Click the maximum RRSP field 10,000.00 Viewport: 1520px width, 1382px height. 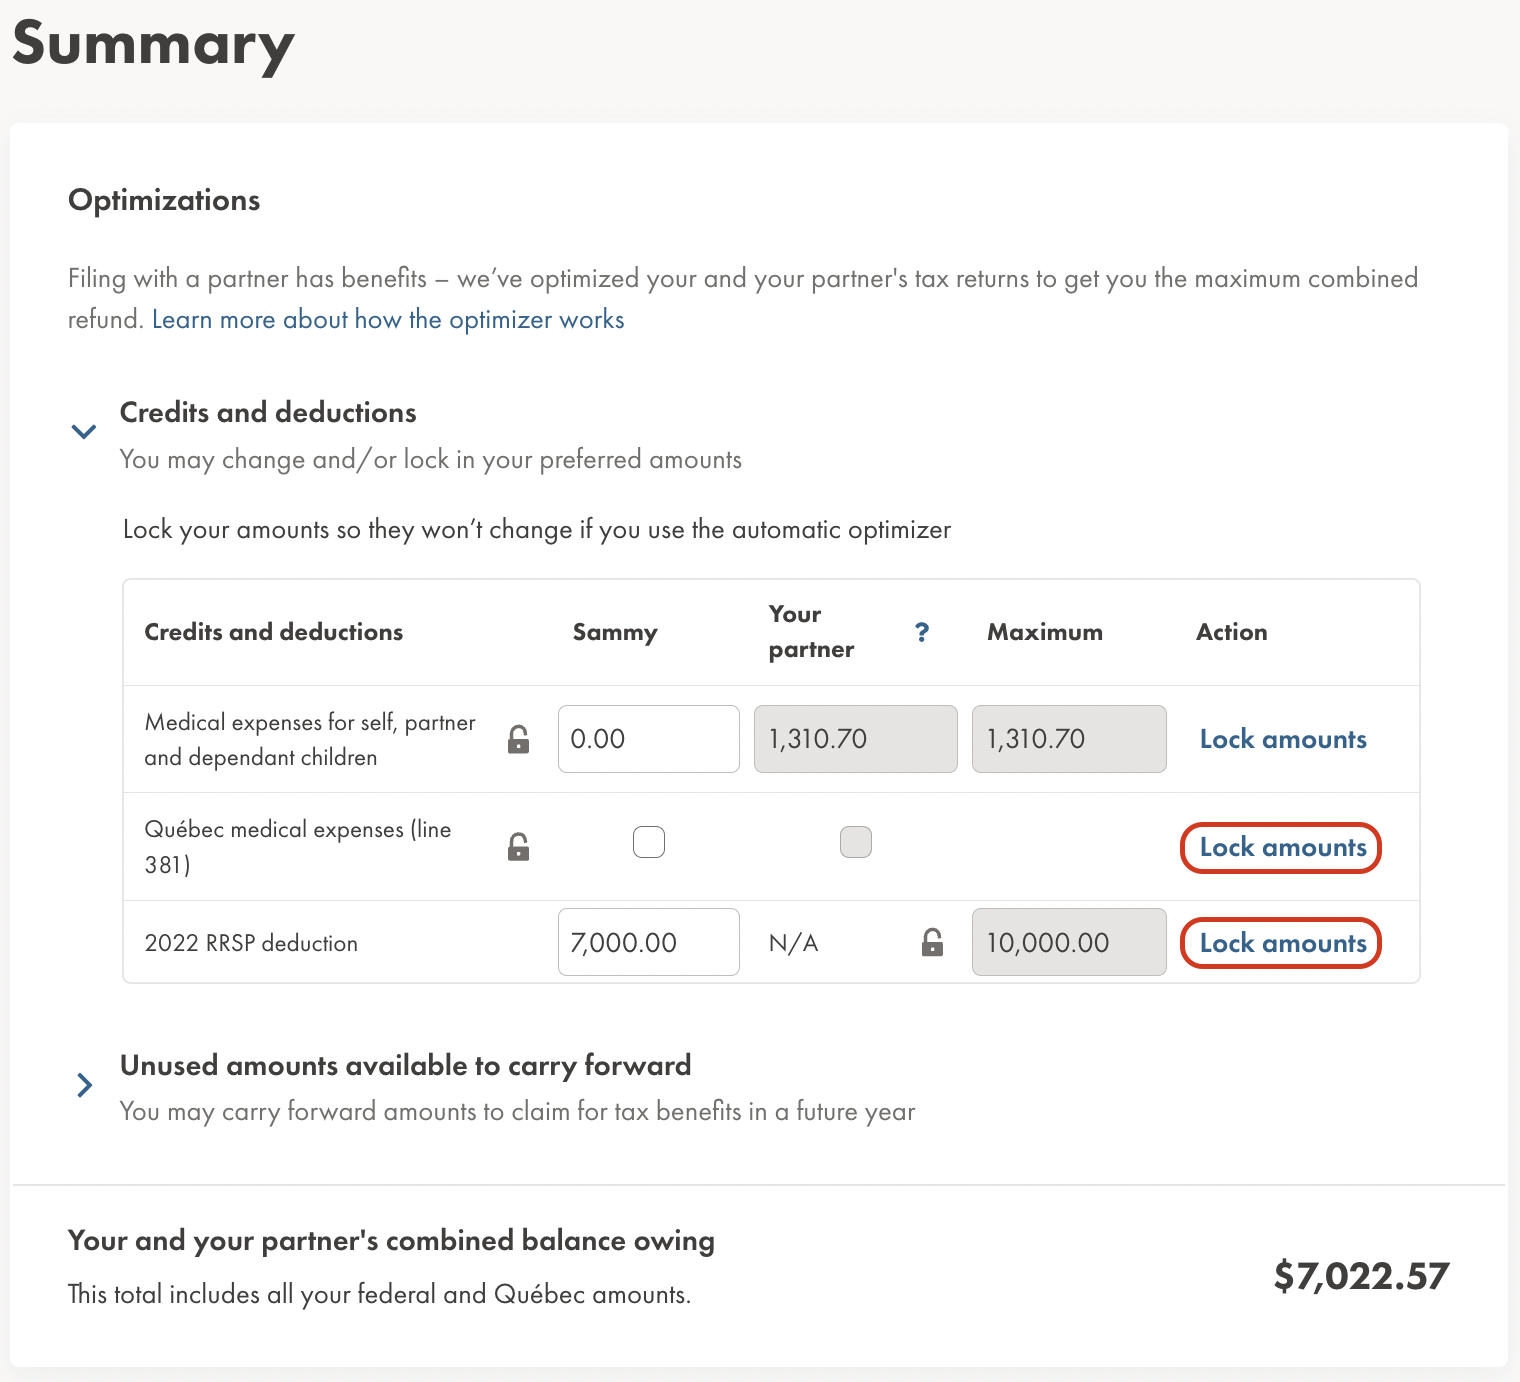[x=1069, y=942]
